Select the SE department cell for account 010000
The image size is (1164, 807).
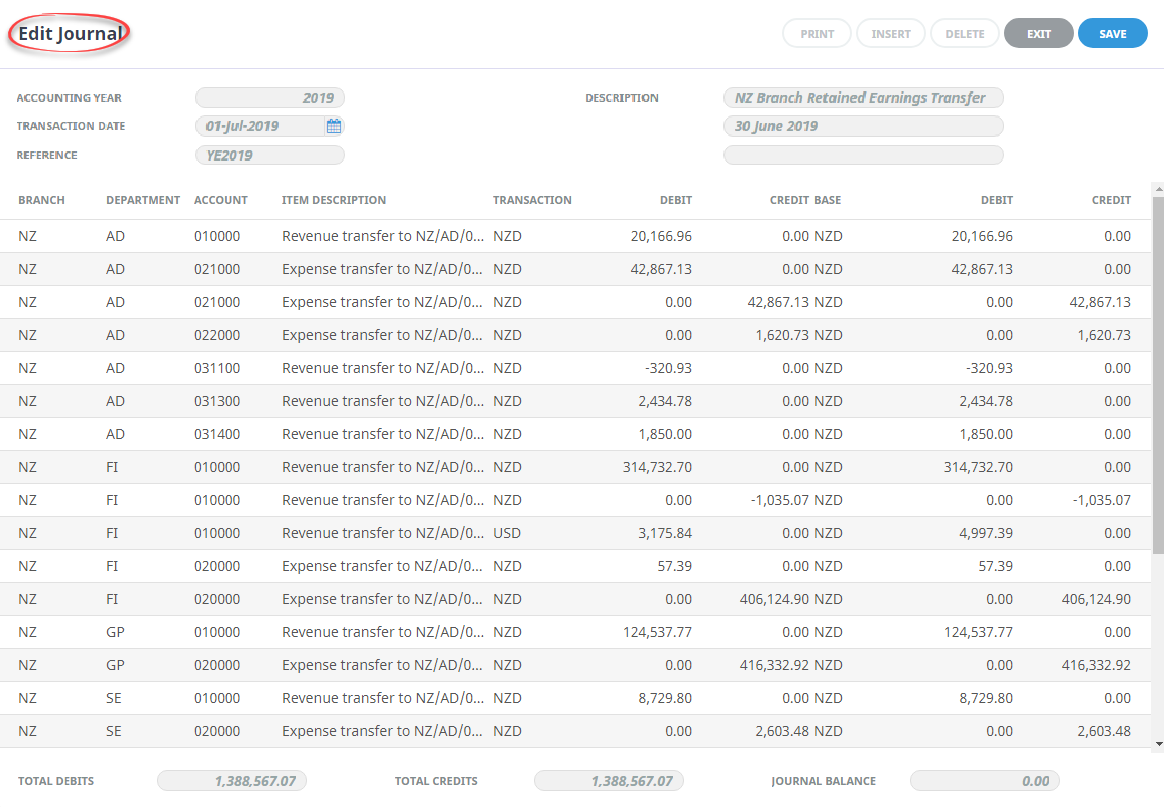pos(114,698)
